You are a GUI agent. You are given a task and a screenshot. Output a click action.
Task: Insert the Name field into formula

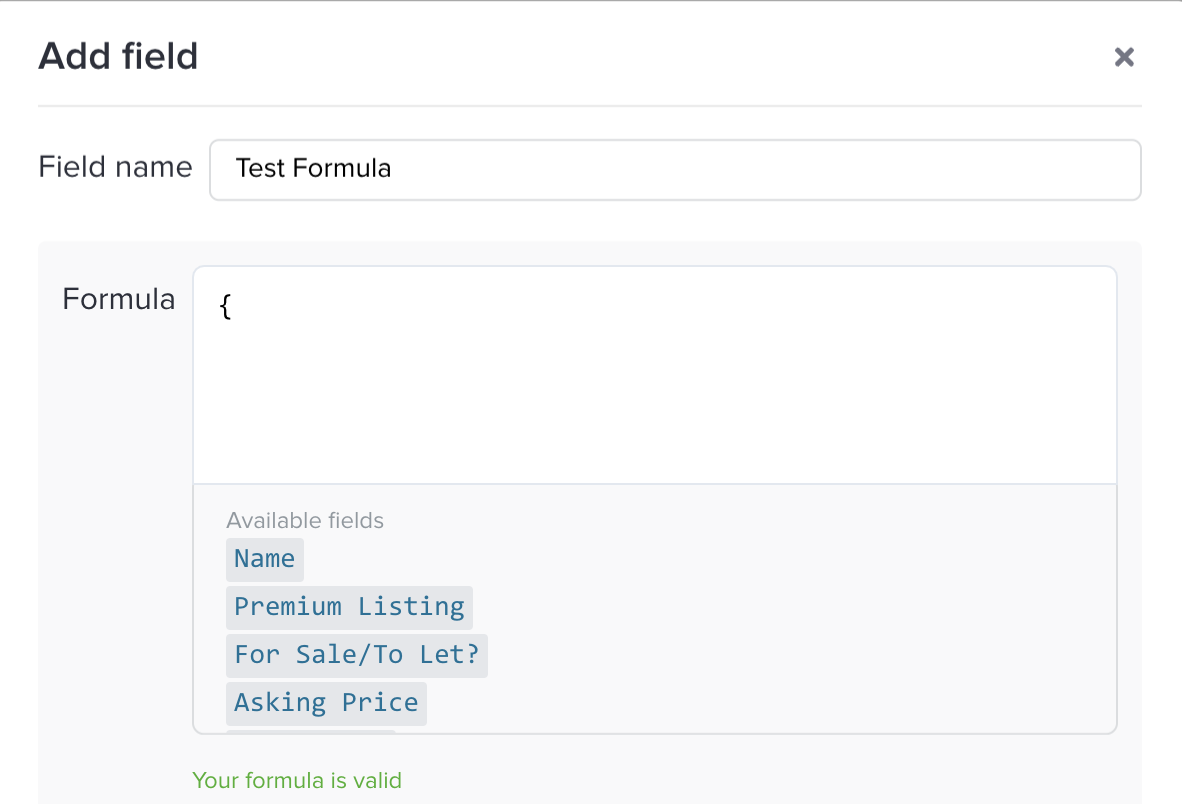[264, 559]
